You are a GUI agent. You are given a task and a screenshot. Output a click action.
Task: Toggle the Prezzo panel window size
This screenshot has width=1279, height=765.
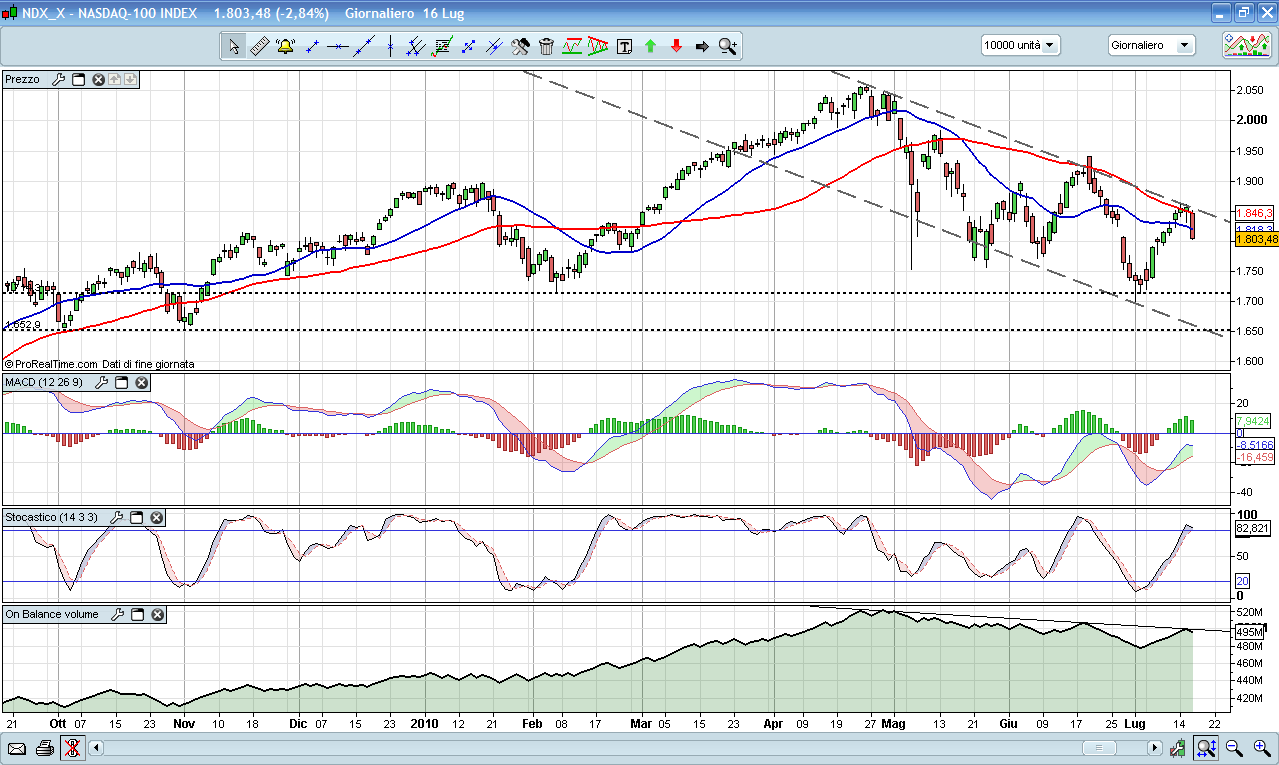(79, 80)
